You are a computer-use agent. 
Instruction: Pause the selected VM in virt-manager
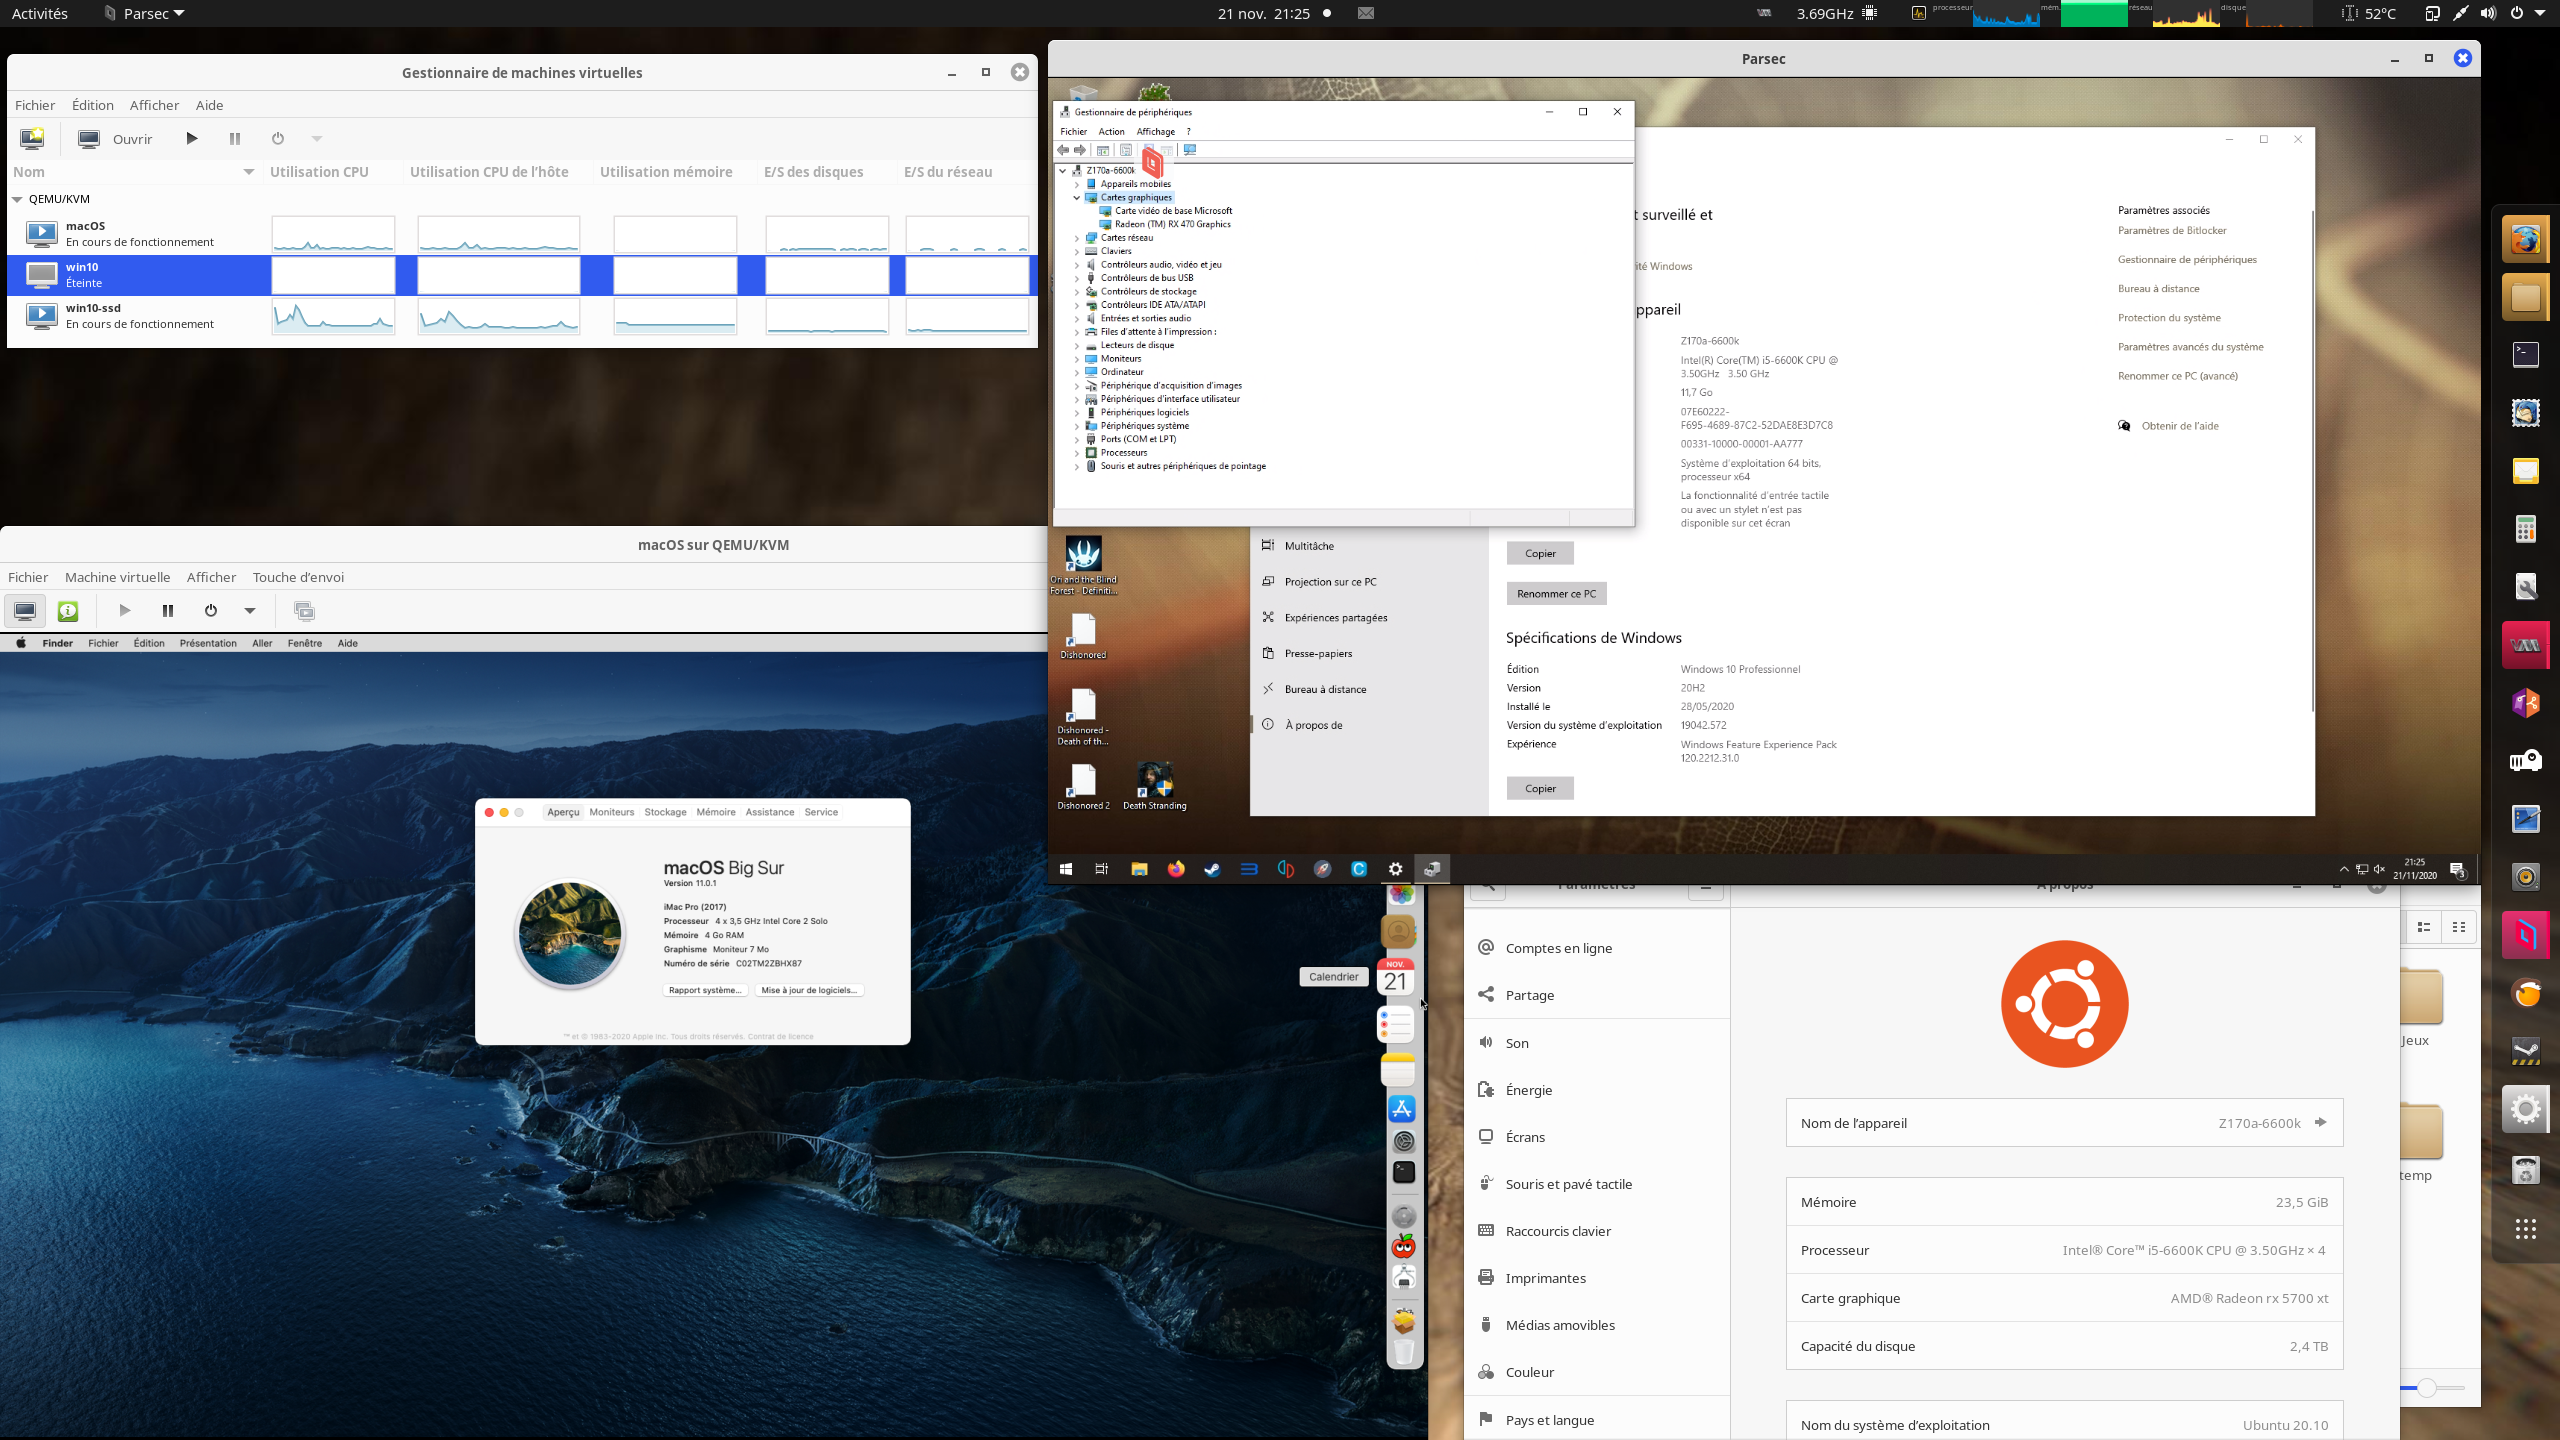pos(235,139)
